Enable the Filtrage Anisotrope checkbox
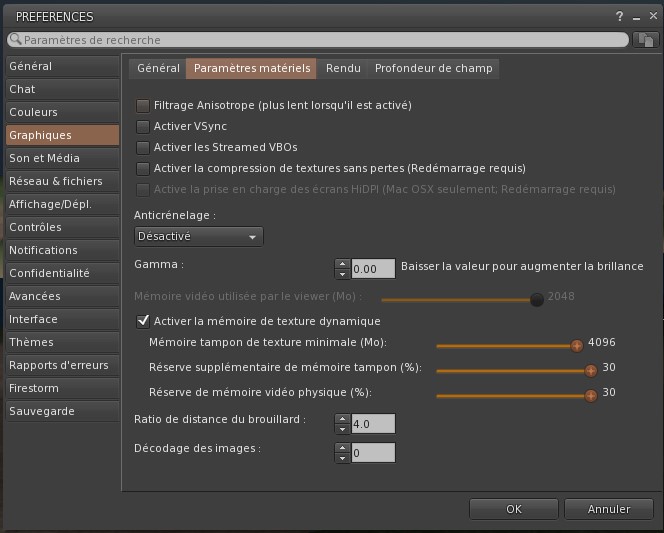 pyautogui.click(x=143, y=105)
